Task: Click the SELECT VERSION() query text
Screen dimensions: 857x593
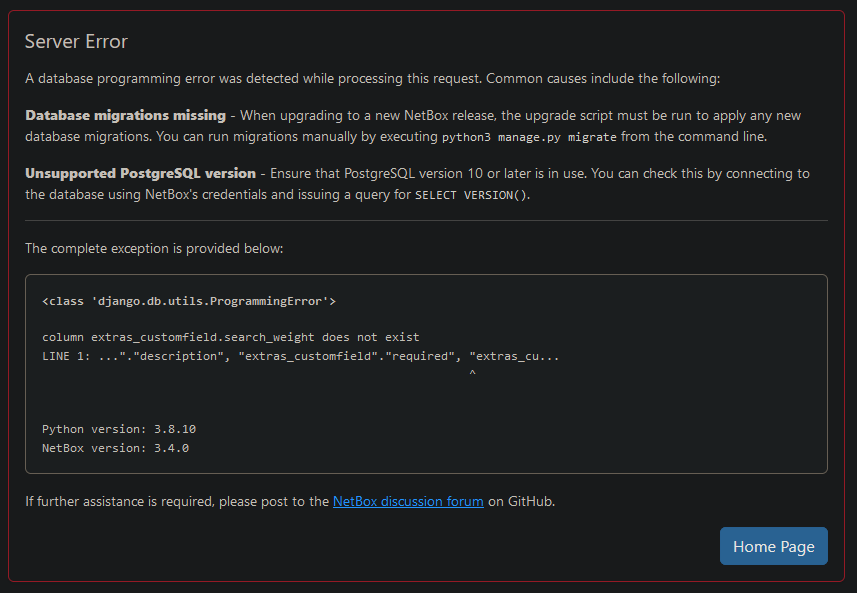Action: [472, 195]
